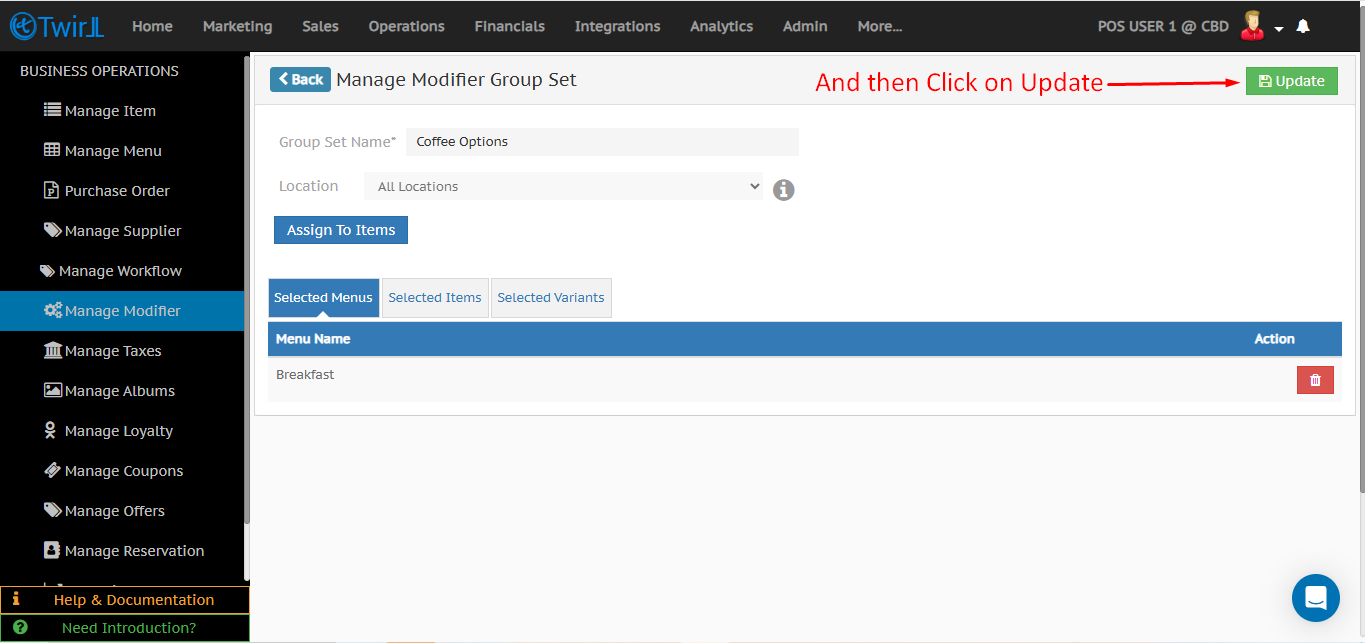Switch to the Selected Items tab

tap(435, 298)
